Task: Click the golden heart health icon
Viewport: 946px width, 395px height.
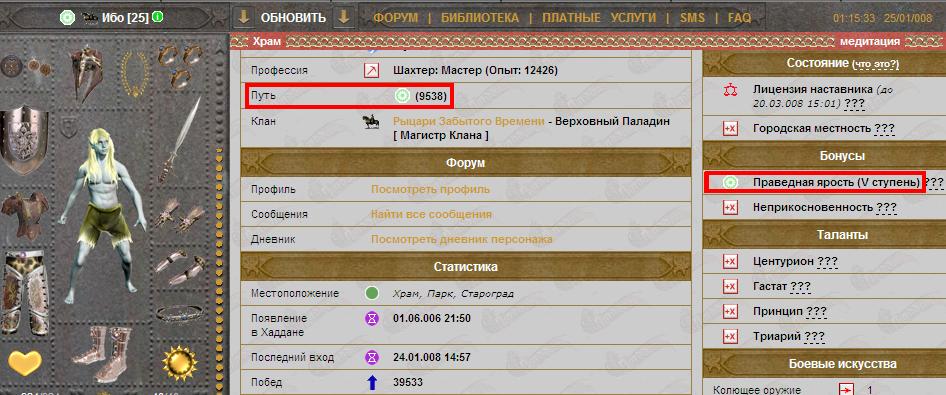Action: coord(25,362)
